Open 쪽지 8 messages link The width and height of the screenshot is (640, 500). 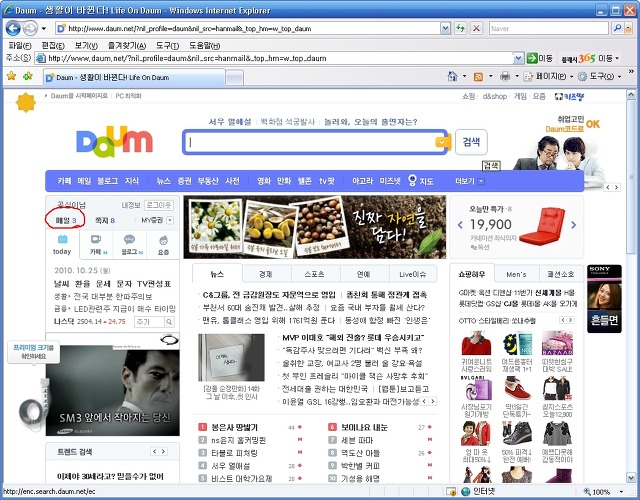tap(105, 220)
